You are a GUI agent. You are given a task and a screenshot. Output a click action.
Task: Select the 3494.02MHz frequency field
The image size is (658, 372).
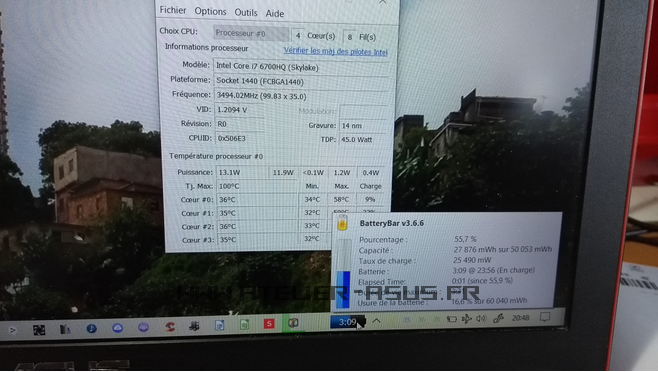tap(300, 96)
